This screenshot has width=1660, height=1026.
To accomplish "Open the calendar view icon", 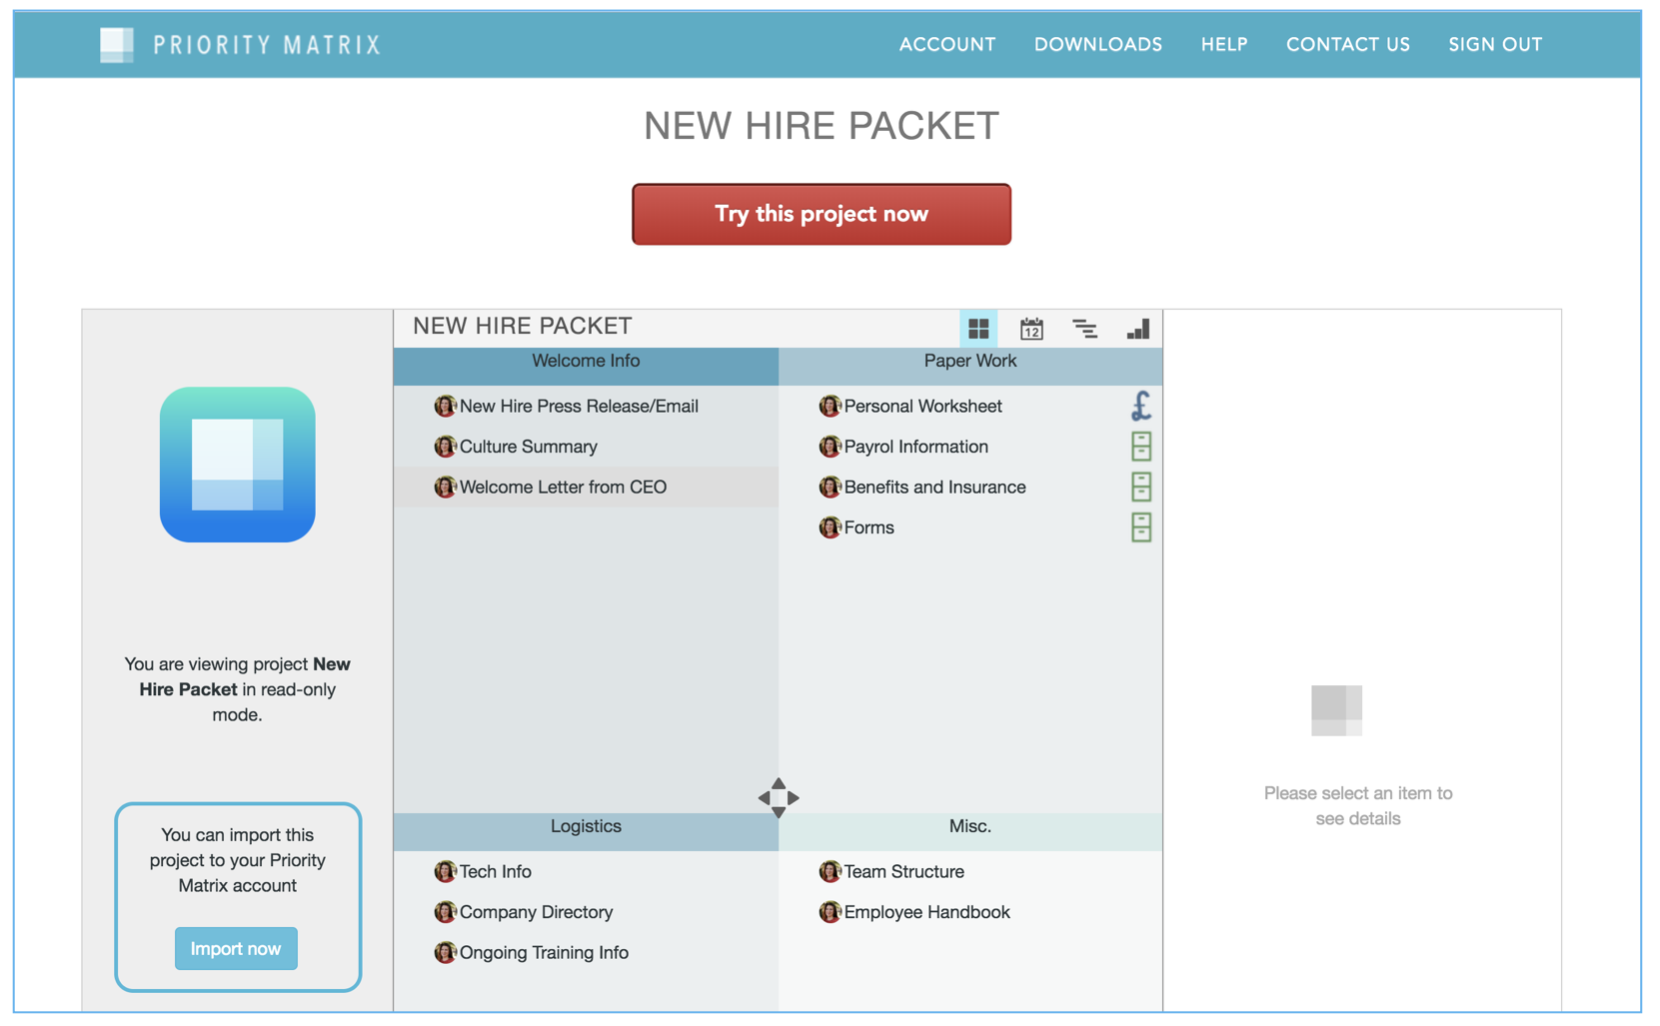I will [x=1031, y=329].
